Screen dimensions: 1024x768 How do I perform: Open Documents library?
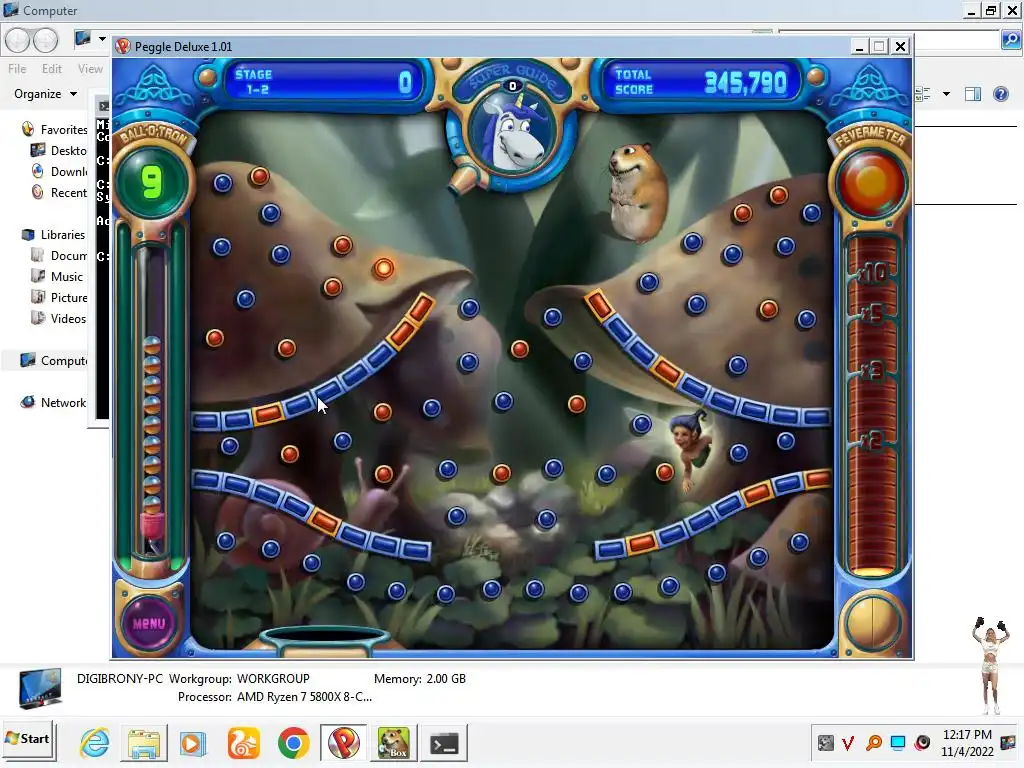(x=59, y=255)
